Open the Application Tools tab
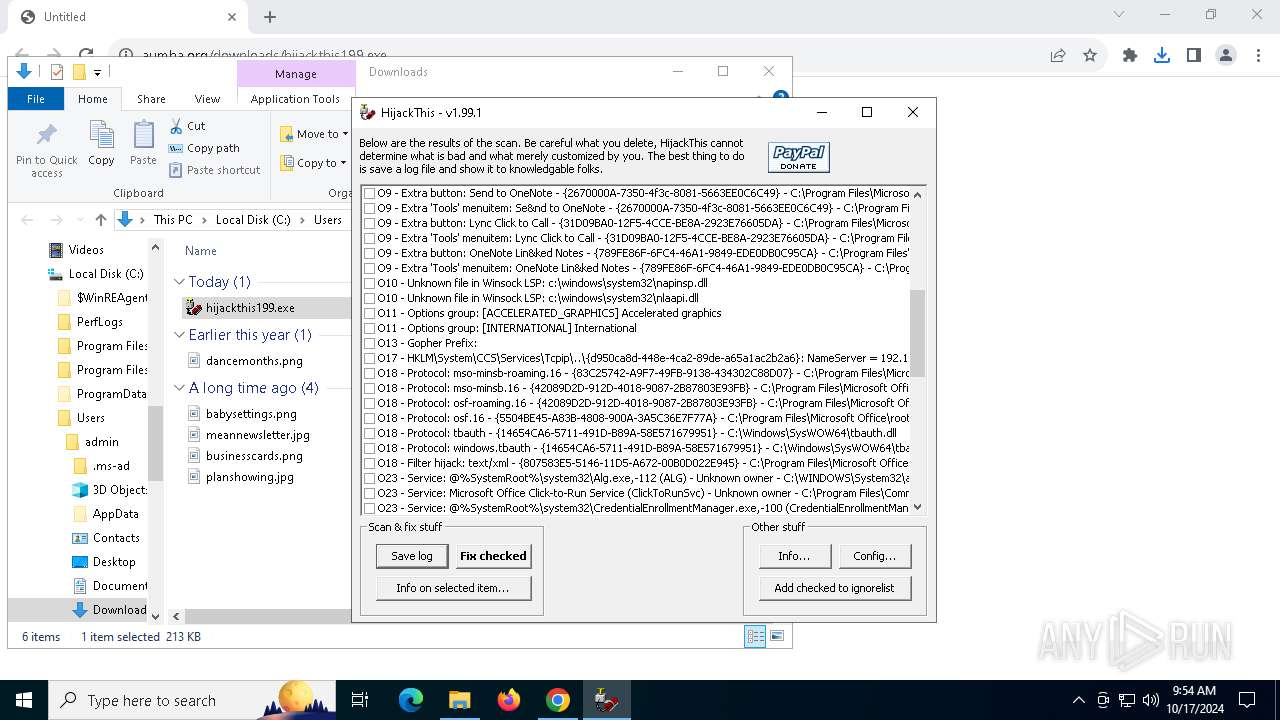The width and height of the screenshot is (1280, 720). point(295,99)
